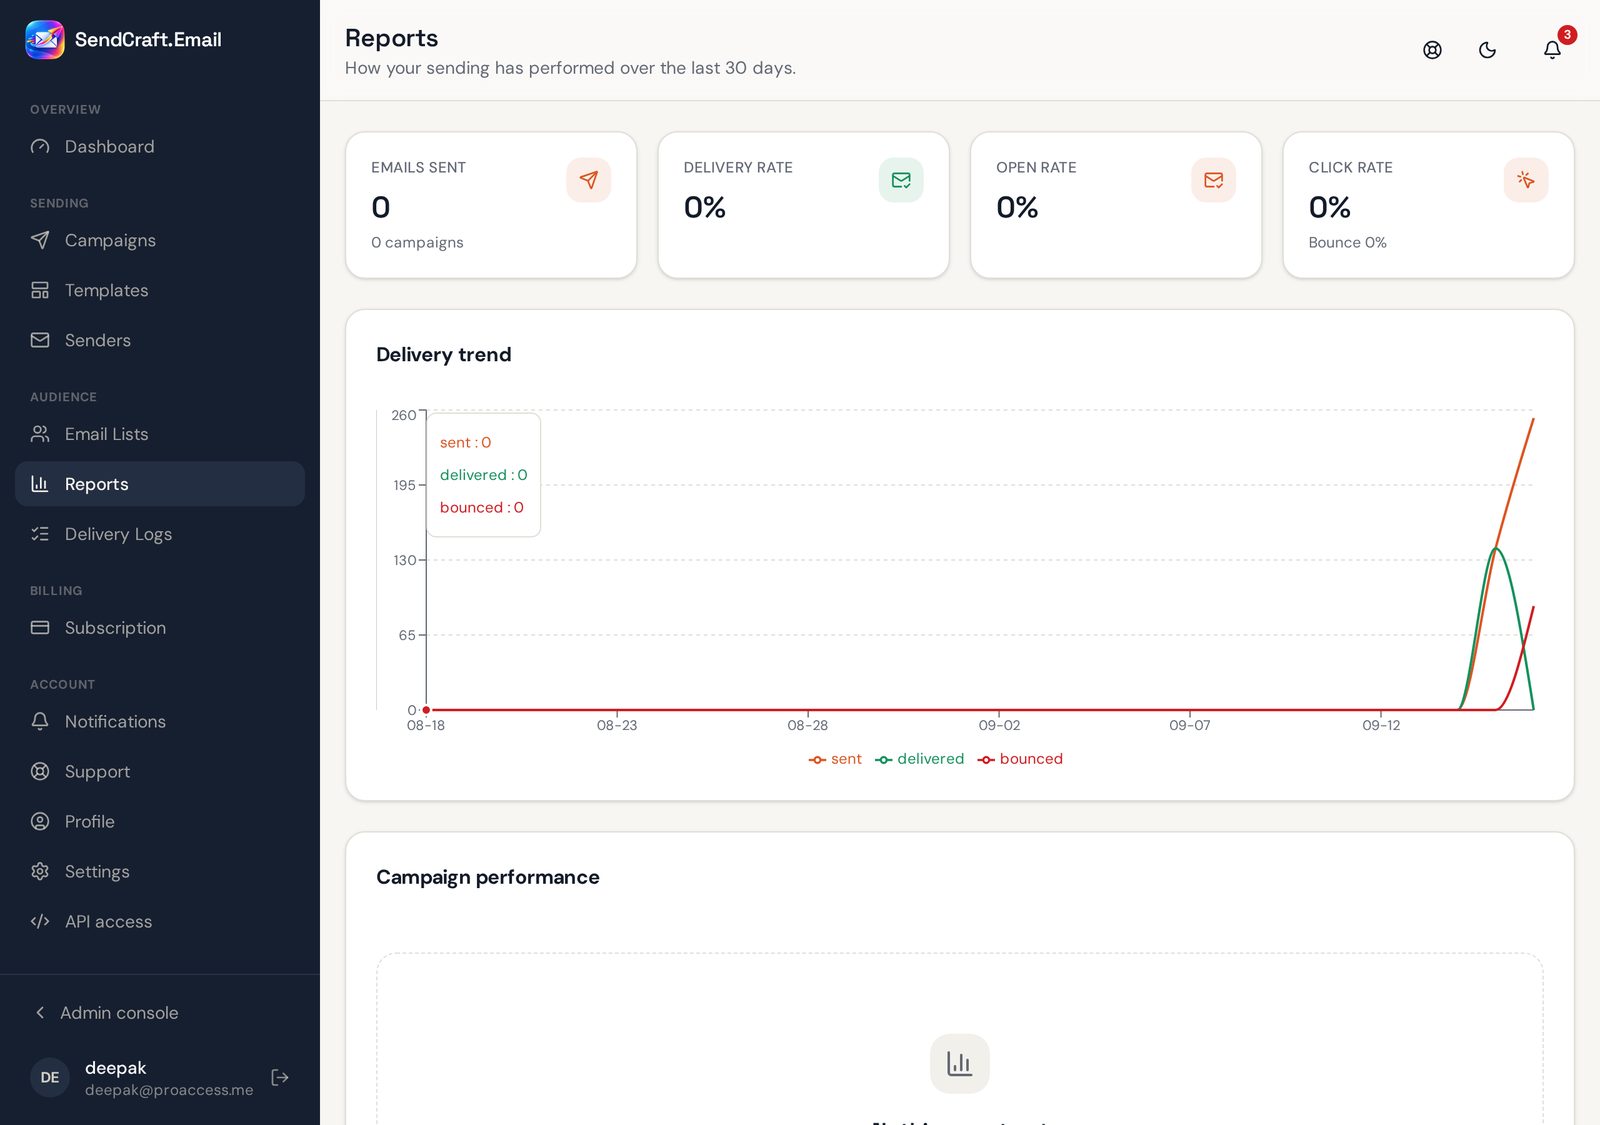The image size is (1600, 1125).
Task: Click the 'Bounce 0%' text
Action: [x=1347, y=242]
